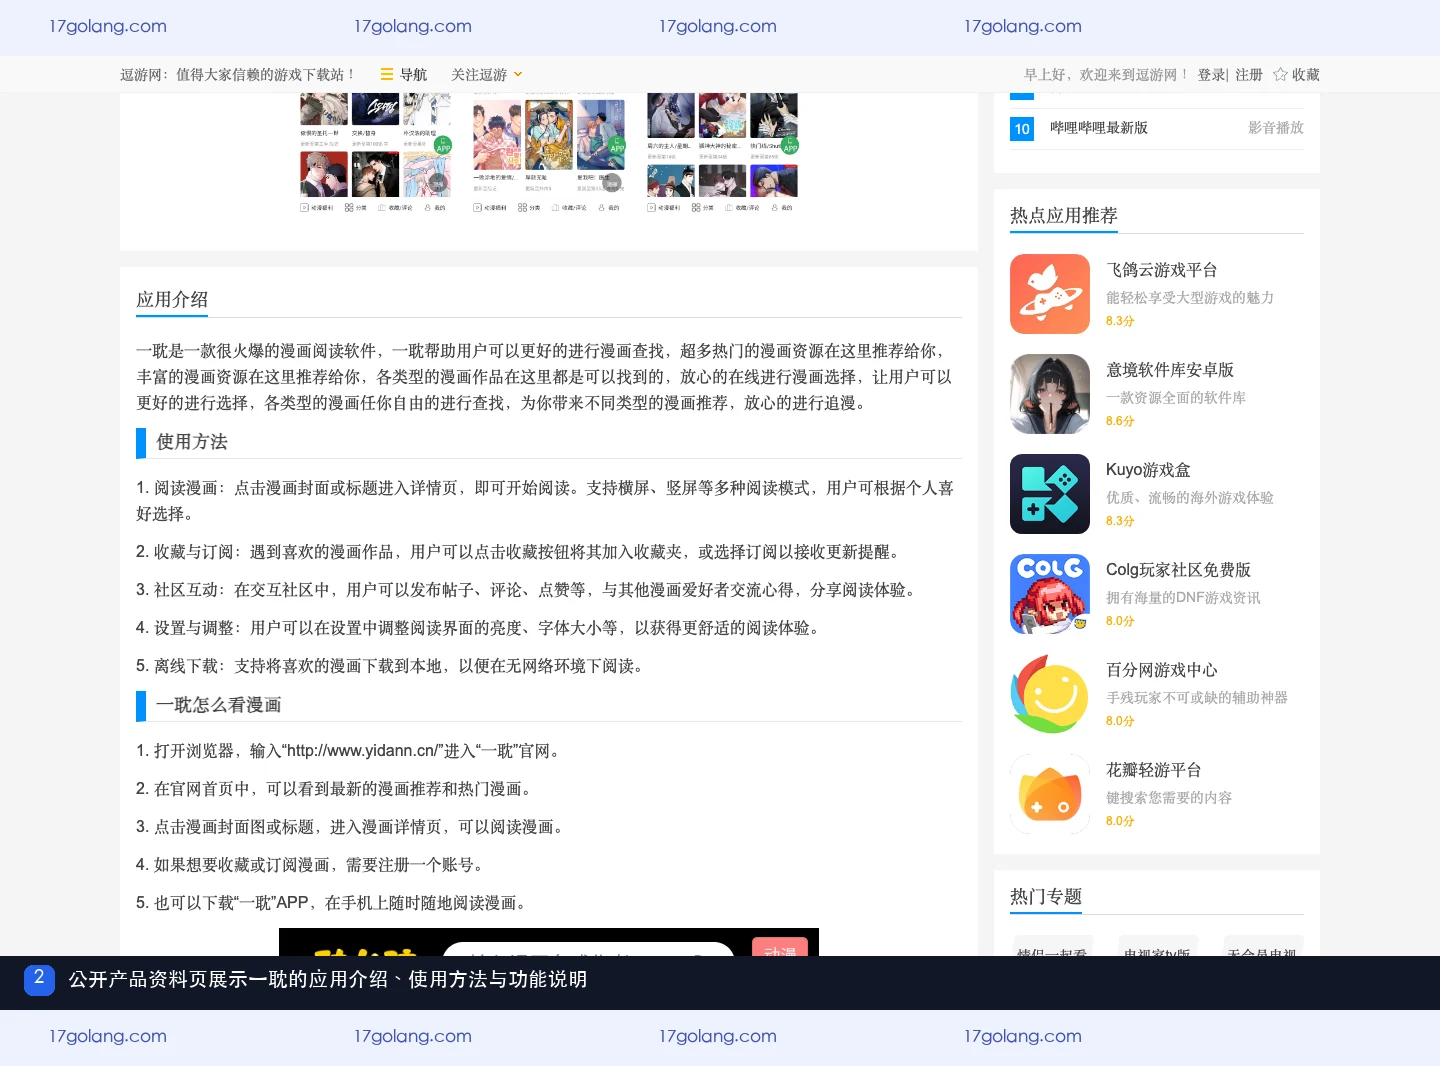Click the 百分网游戏中心 title

1162,670
